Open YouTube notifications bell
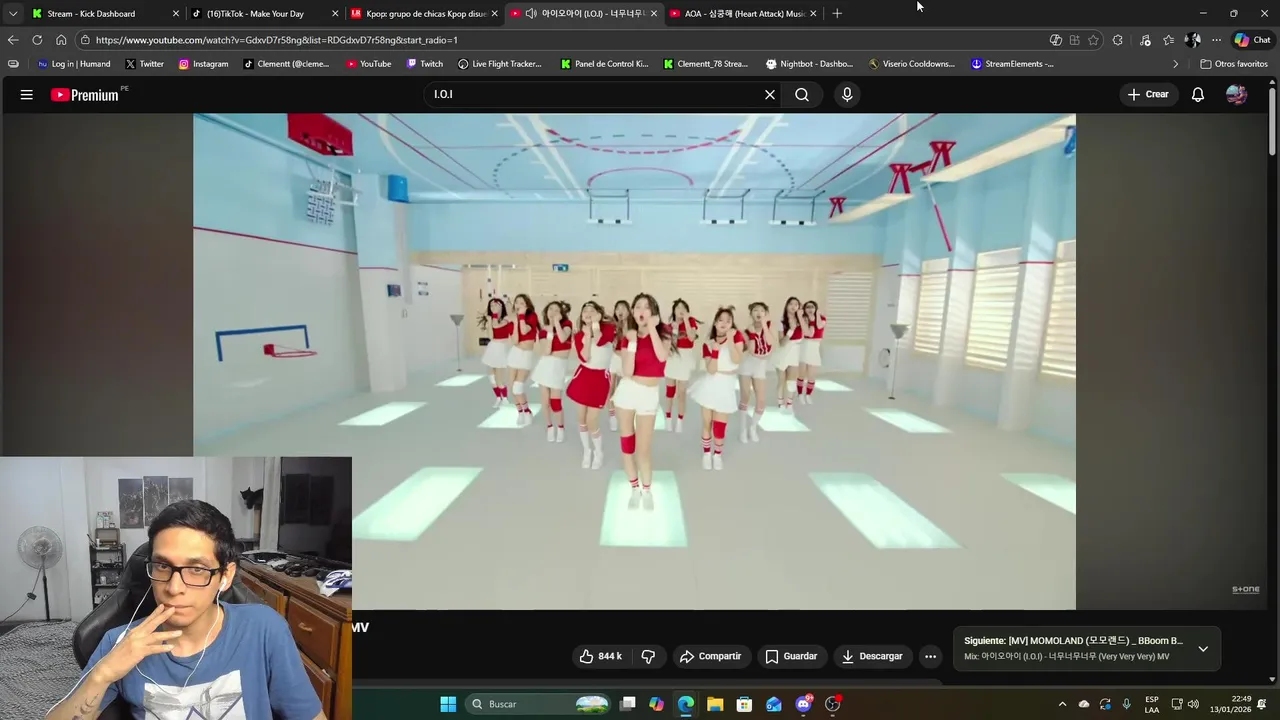 tap(1198, 95)
